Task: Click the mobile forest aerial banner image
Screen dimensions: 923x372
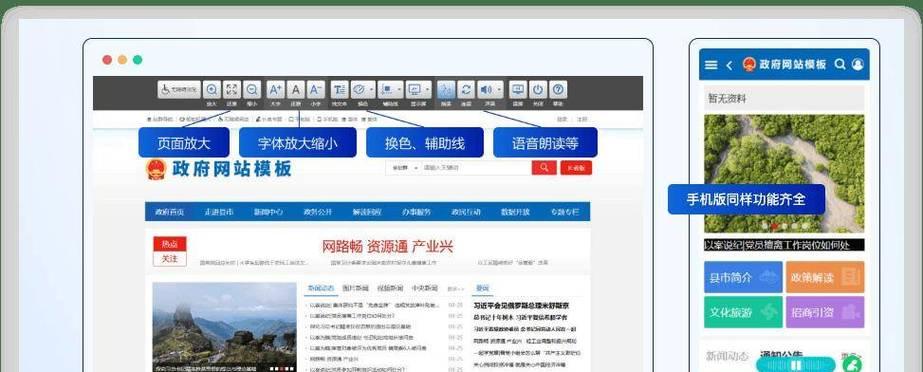Action: [784, 174]
